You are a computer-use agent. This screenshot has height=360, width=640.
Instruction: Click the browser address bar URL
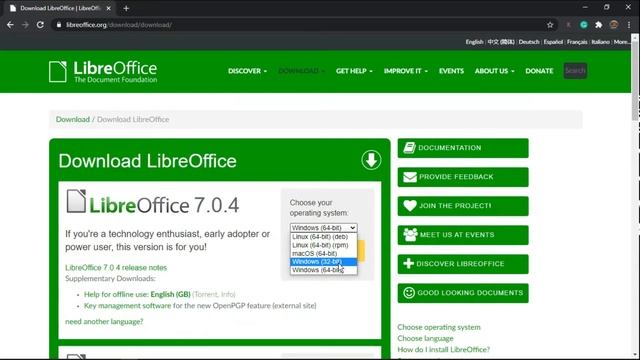coord(119,25)
